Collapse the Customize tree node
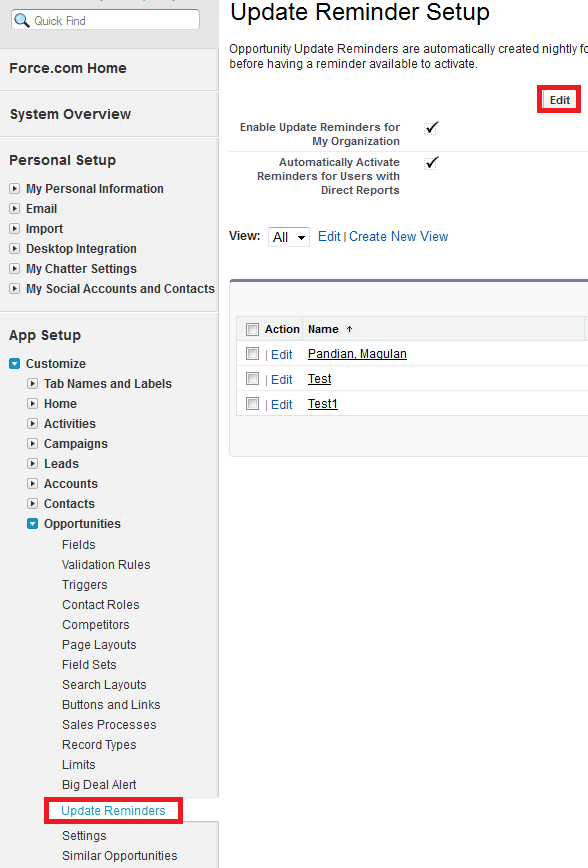This screenshot has width=588, height=868. 15,364
